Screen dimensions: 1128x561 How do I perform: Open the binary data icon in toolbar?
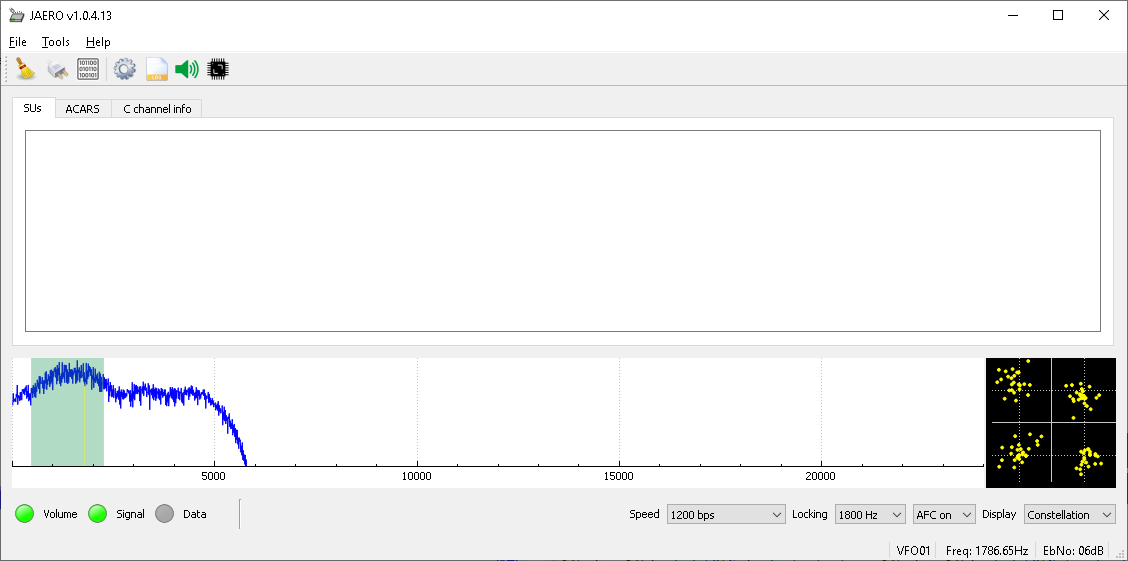point(88,69)
